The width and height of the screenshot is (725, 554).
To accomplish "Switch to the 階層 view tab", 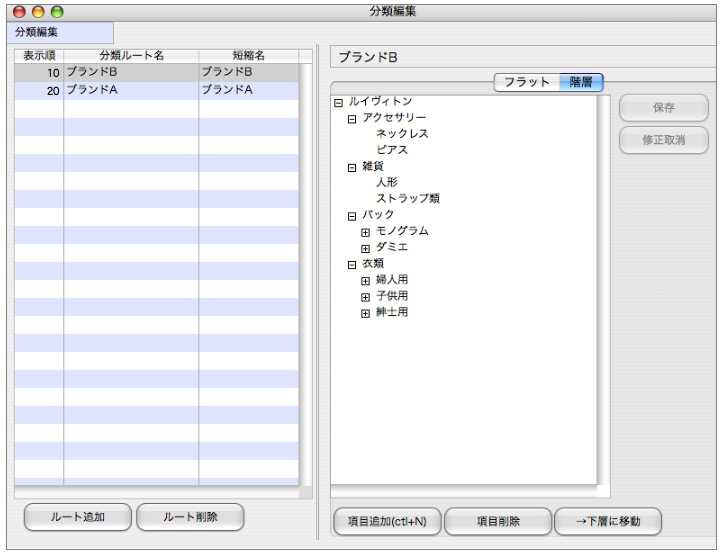I will 581,82.
